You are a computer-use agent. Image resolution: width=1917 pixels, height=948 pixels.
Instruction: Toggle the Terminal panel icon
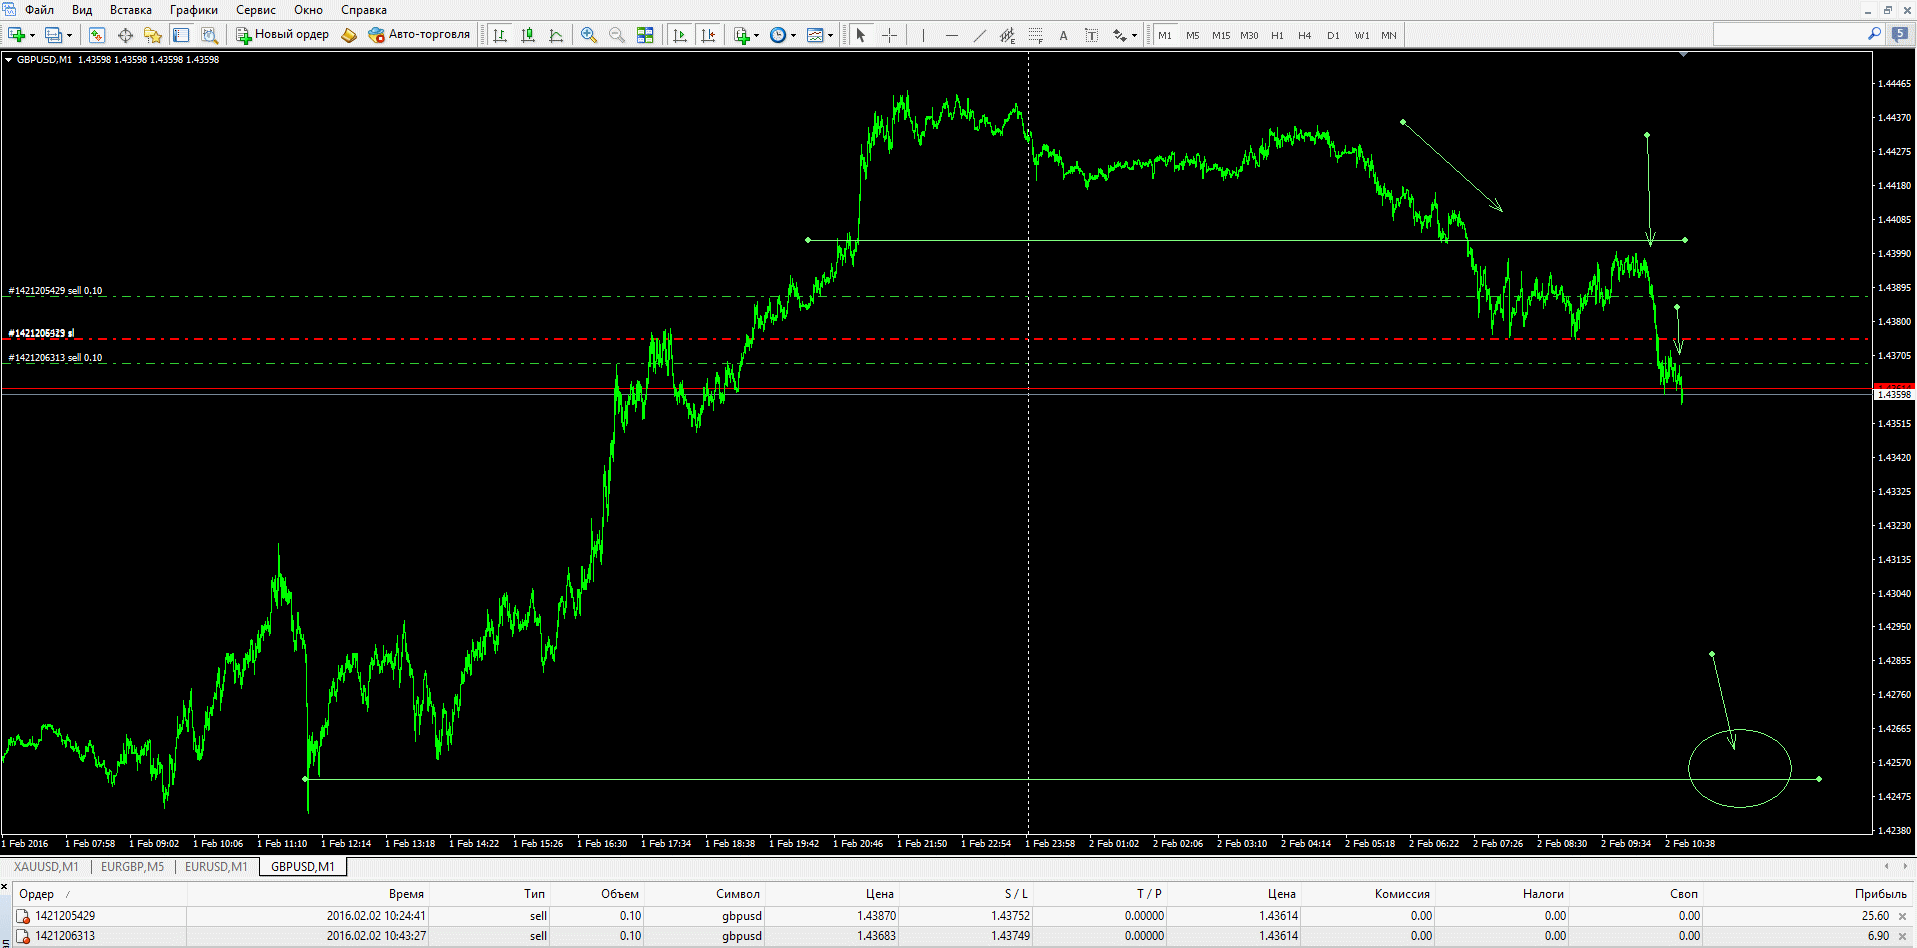pyautogui.click(x=181, y=35)
